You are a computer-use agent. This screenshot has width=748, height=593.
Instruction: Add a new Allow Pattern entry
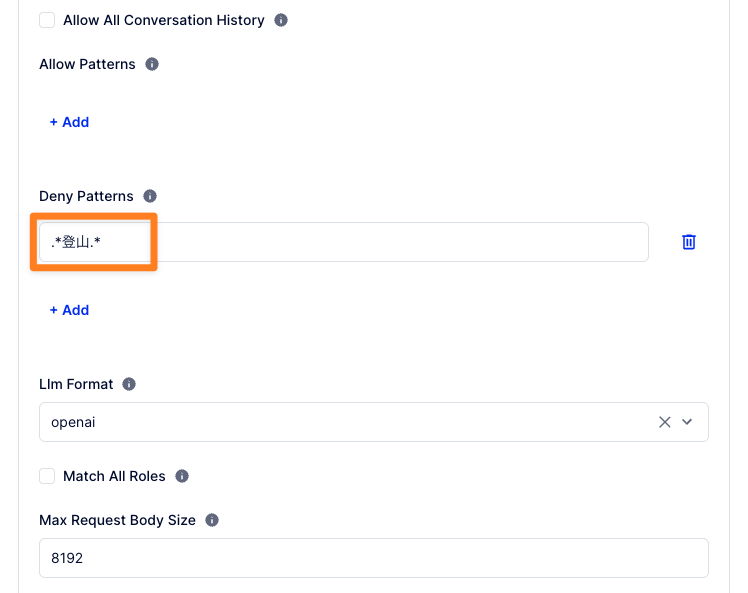[69, 122]
